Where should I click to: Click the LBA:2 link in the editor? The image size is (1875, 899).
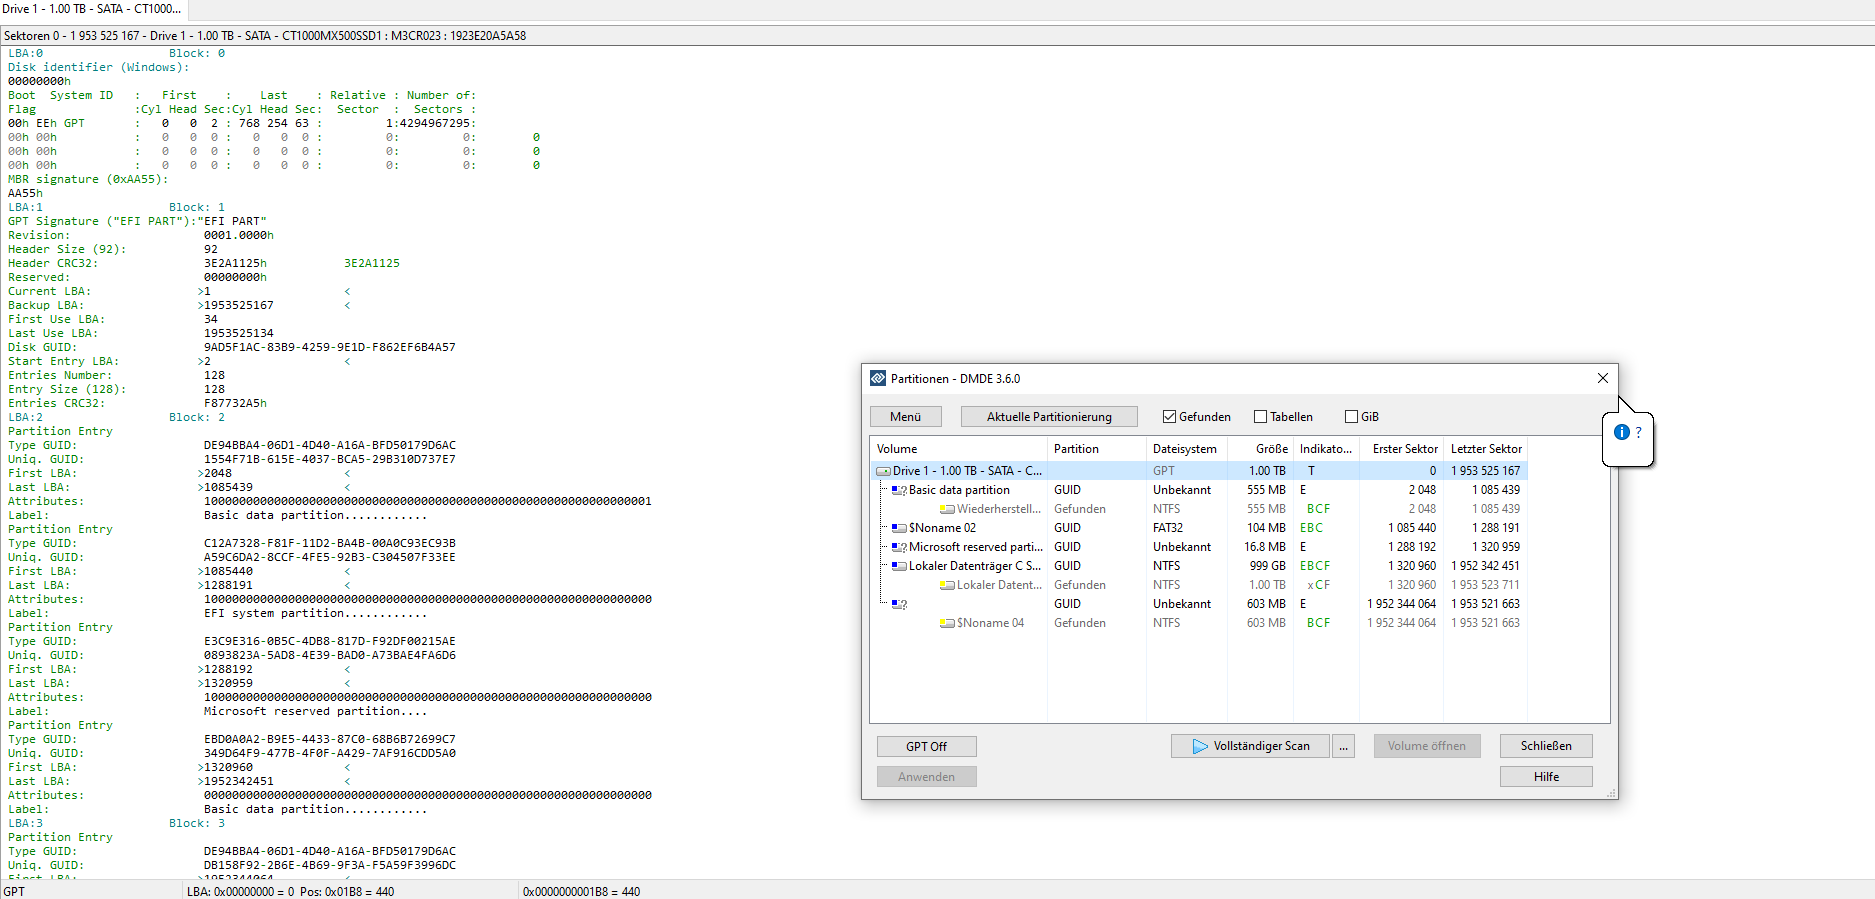26,418
